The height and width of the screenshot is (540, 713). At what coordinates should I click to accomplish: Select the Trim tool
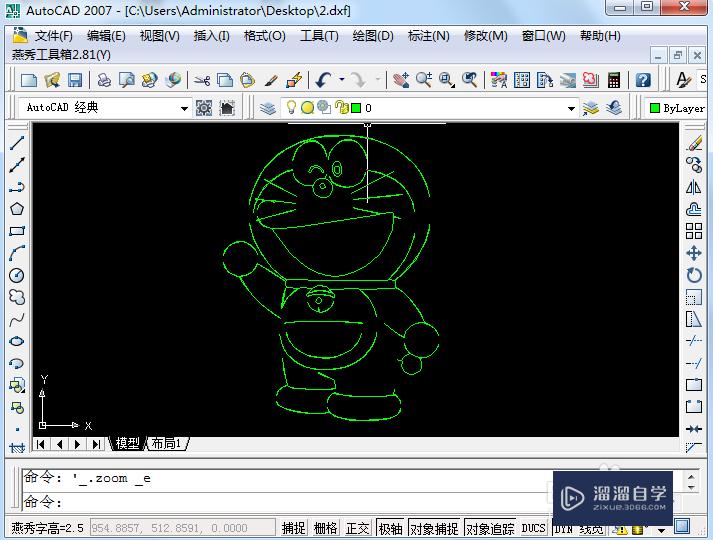694,341
